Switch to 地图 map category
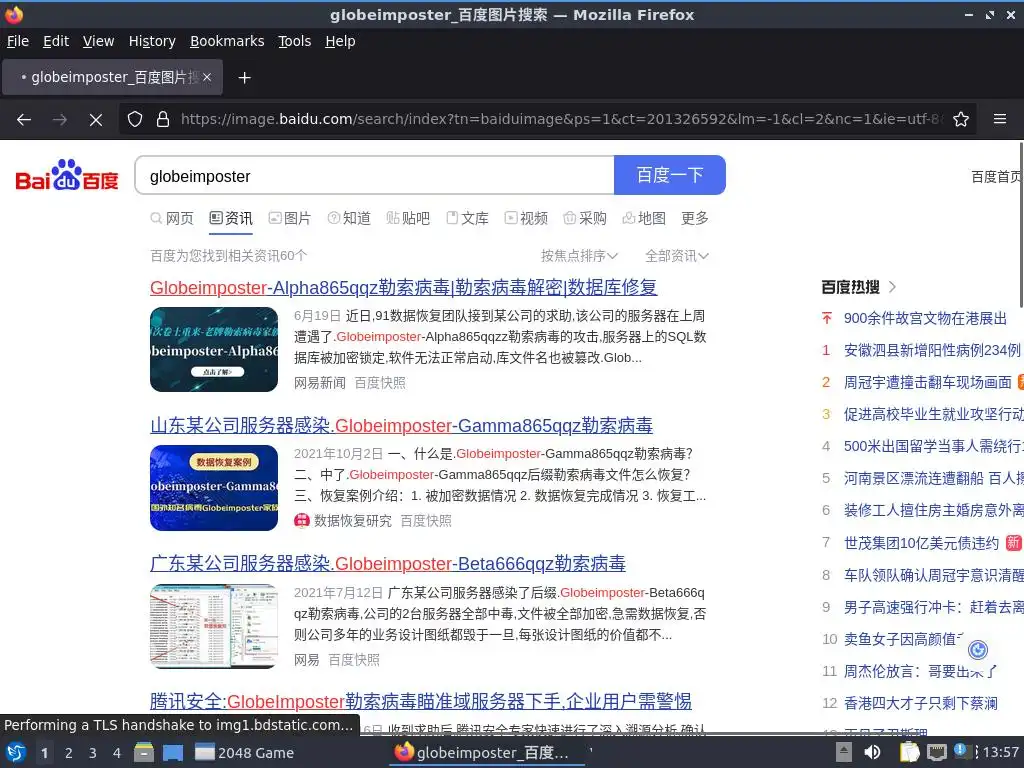1024x768 pixels. 644,218
